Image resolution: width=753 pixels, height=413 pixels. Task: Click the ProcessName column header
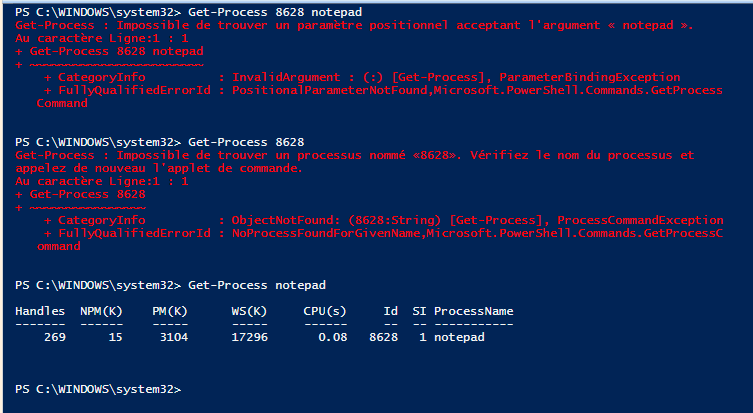point(473,311)
